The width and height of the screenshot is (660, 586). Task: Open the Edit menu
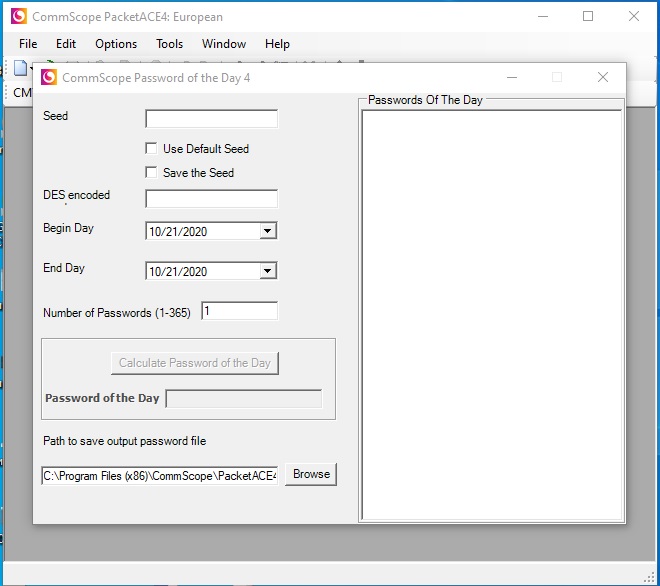coord(66,44)
